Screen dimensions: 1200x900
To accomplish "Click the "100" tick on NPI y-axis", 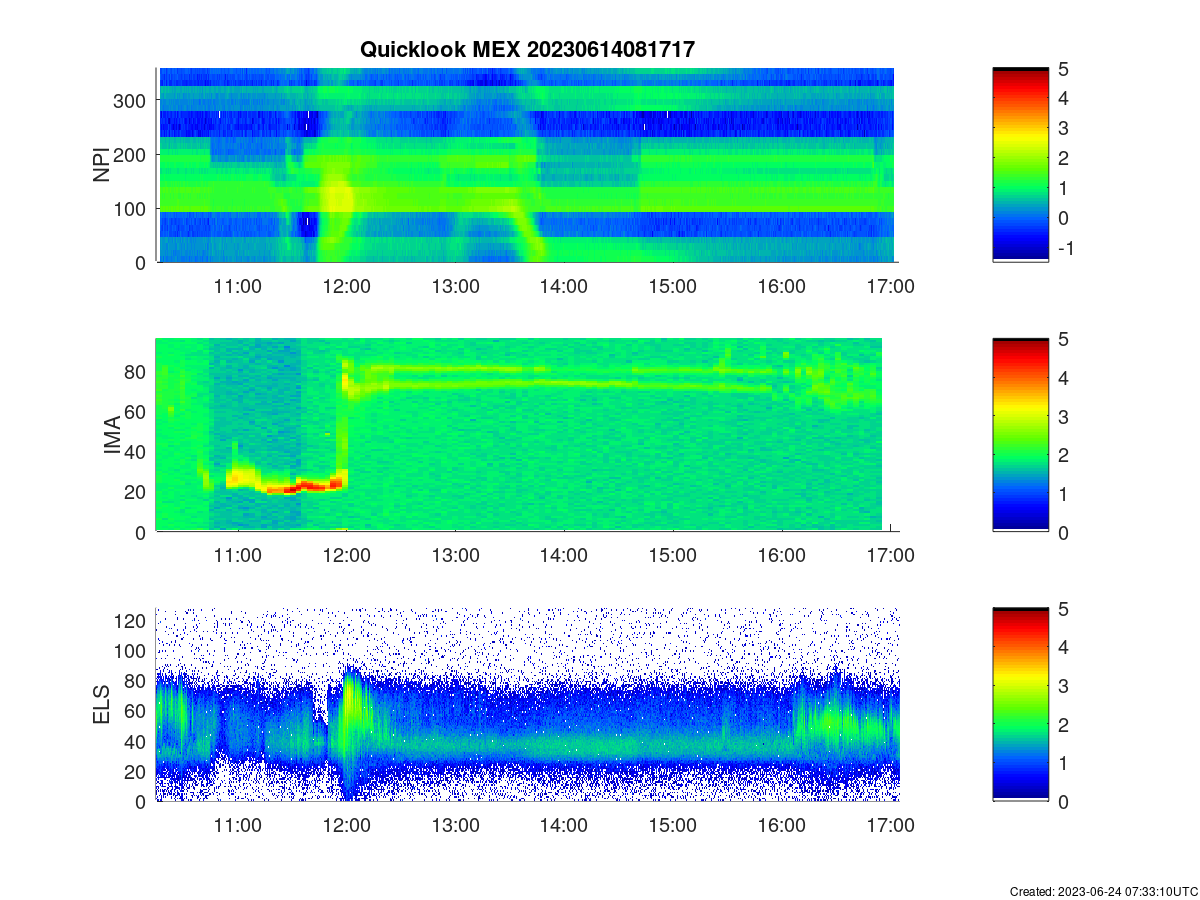I will [131, 208].
